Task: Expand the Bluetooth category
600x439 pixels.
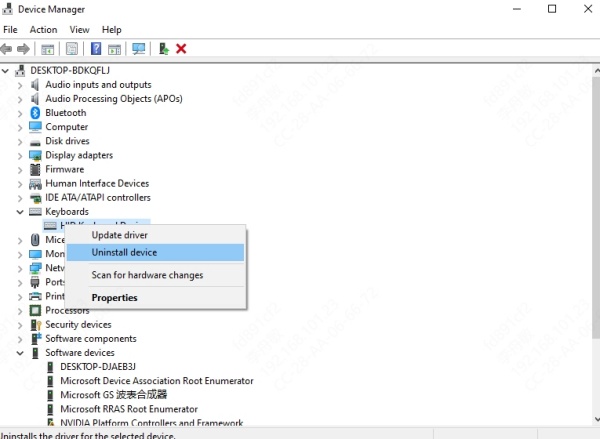Action: point(20,113)
